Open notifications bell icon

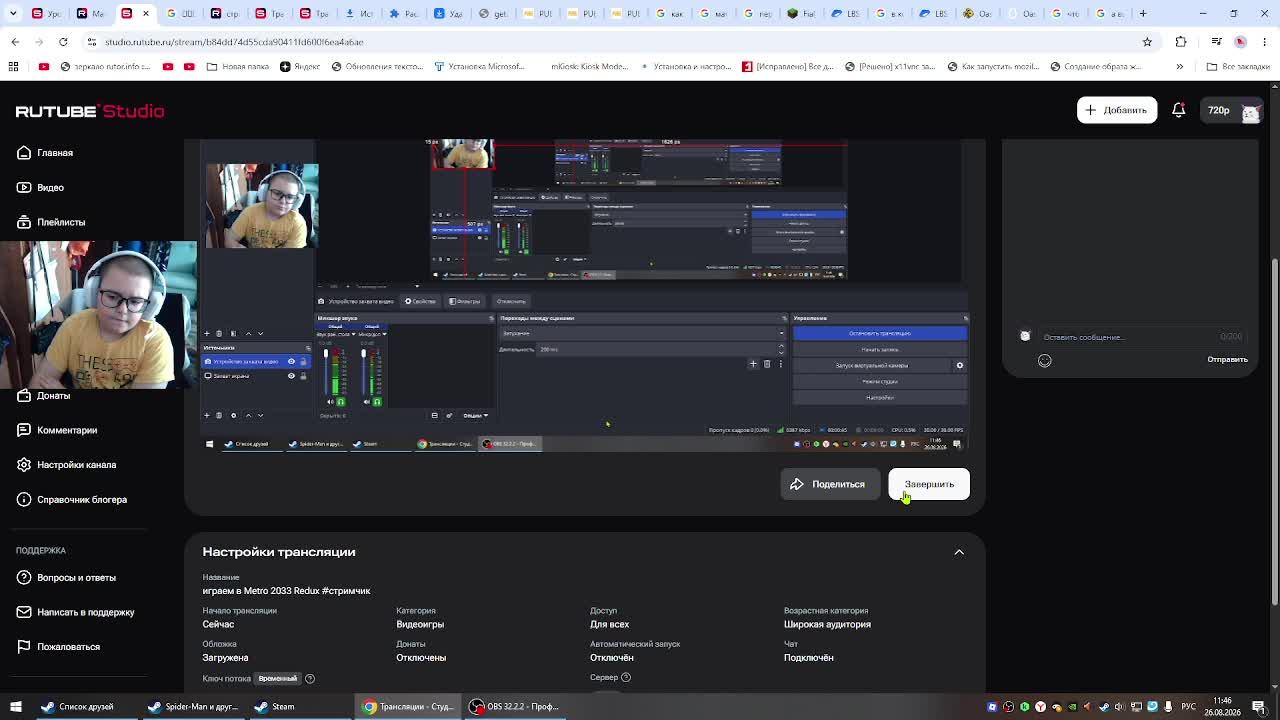(1179, 110)
